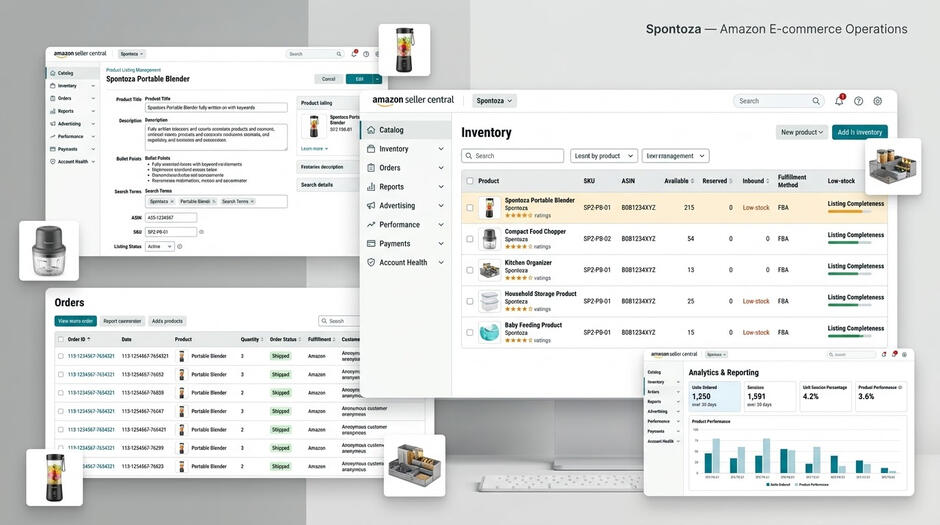This screenshot has width=940, height=525.
Task: Open notifications bell in Inventory window
Action: click(x=839, y=101)
